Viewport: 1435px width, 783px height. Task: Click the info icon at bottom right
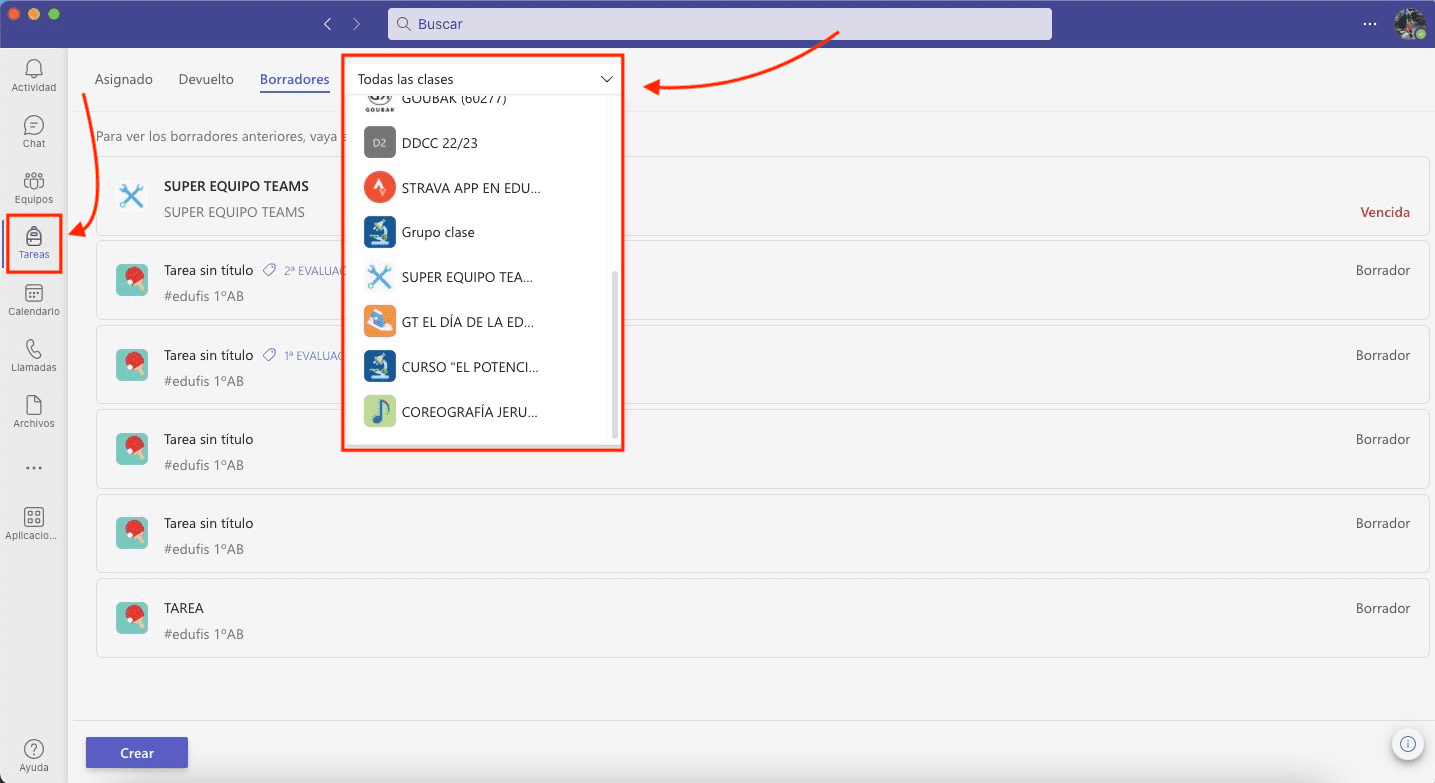click(1408, 743)
